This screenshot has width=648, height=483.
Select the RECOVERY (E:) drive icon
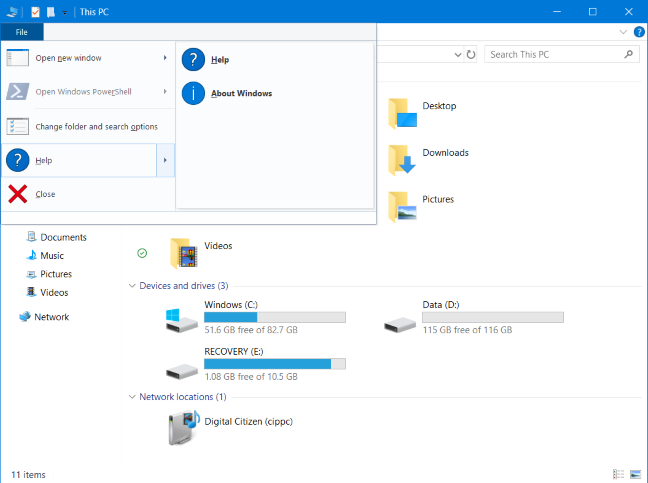point(181,371)
